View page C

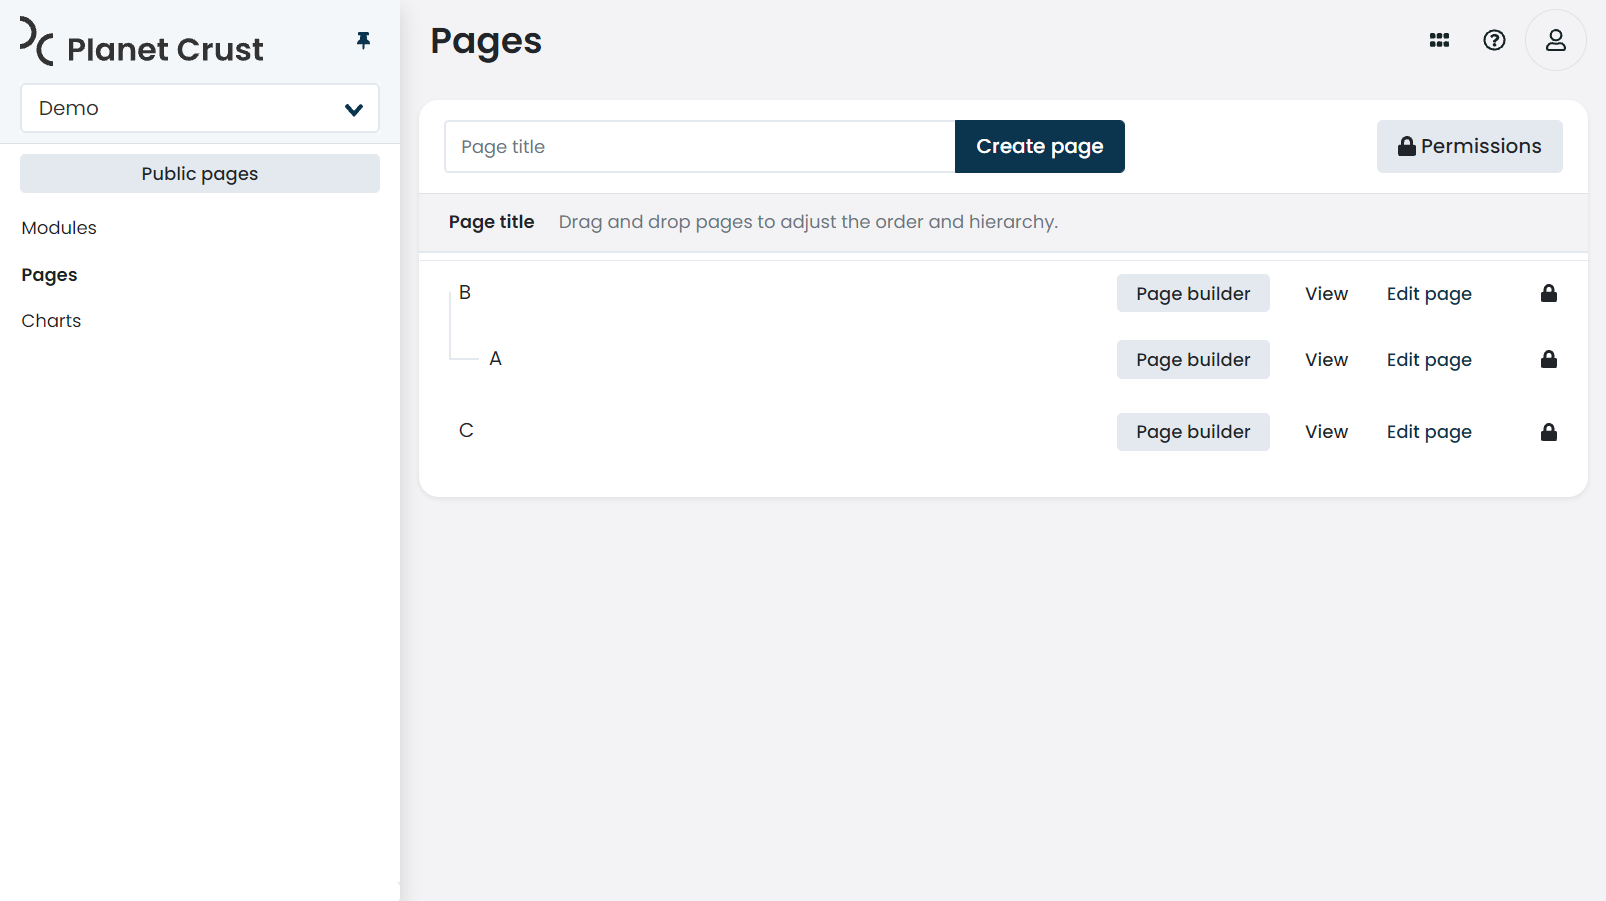[1326, 432]
